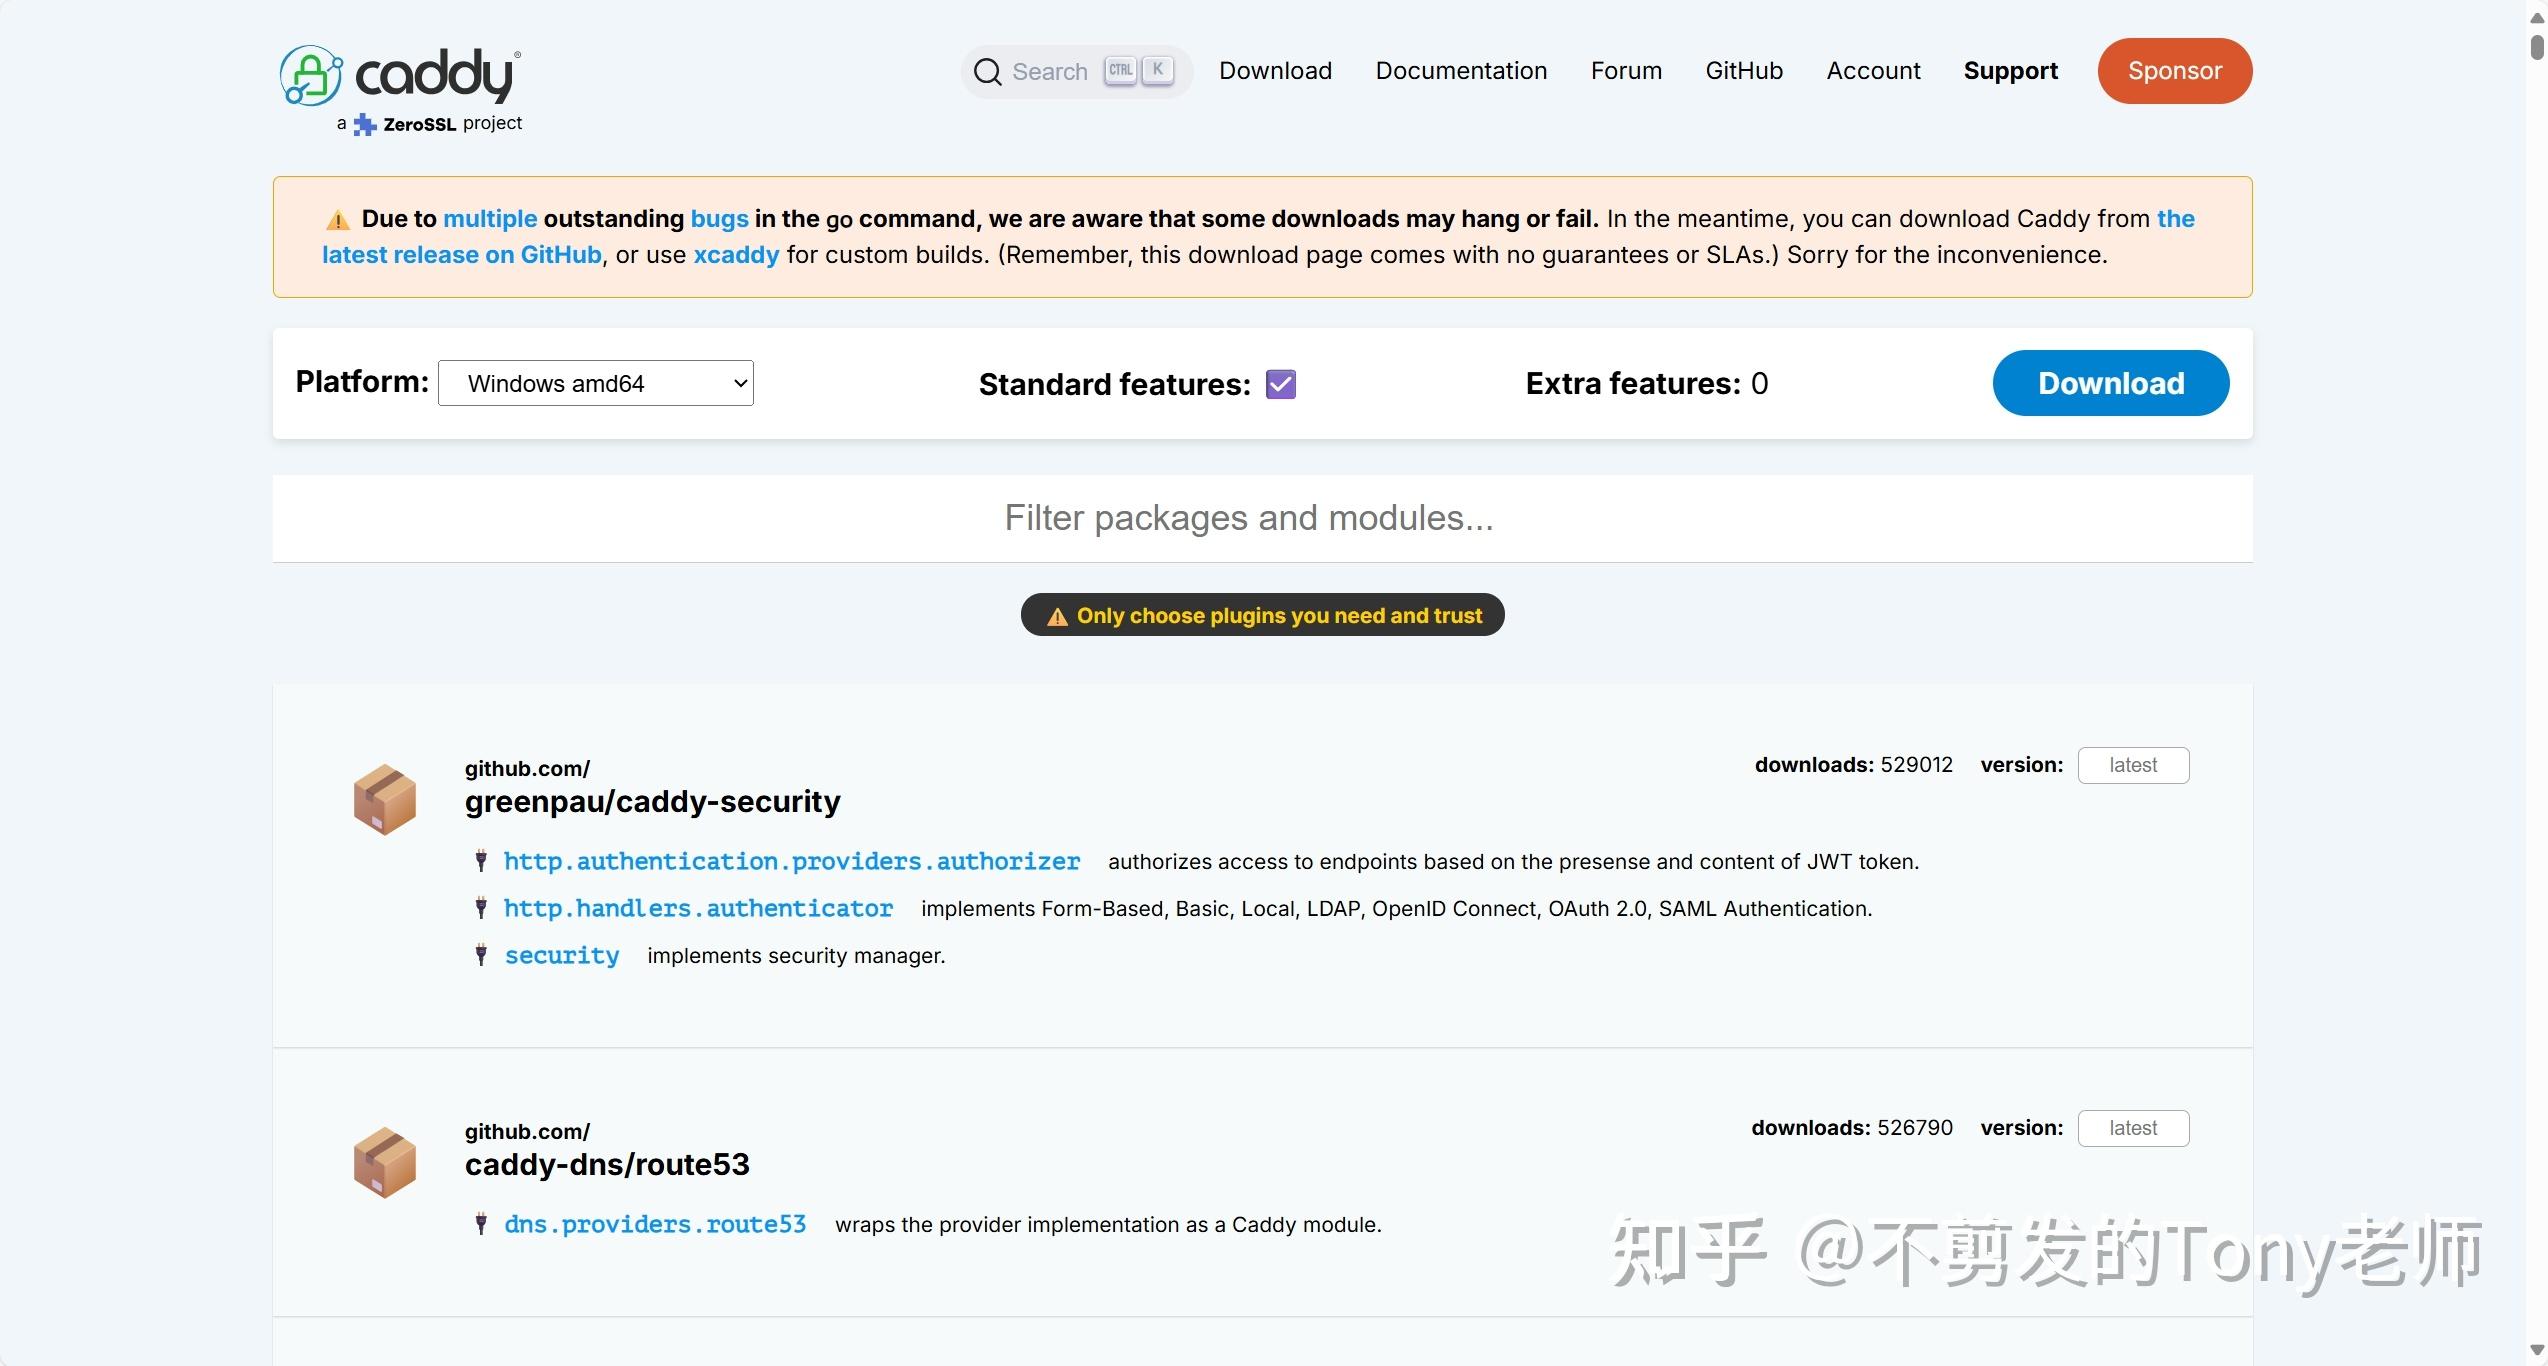Click the blue Download button
Image resolution: width=2548 pixels, height=1366 pixels.
click(2111, 383)
